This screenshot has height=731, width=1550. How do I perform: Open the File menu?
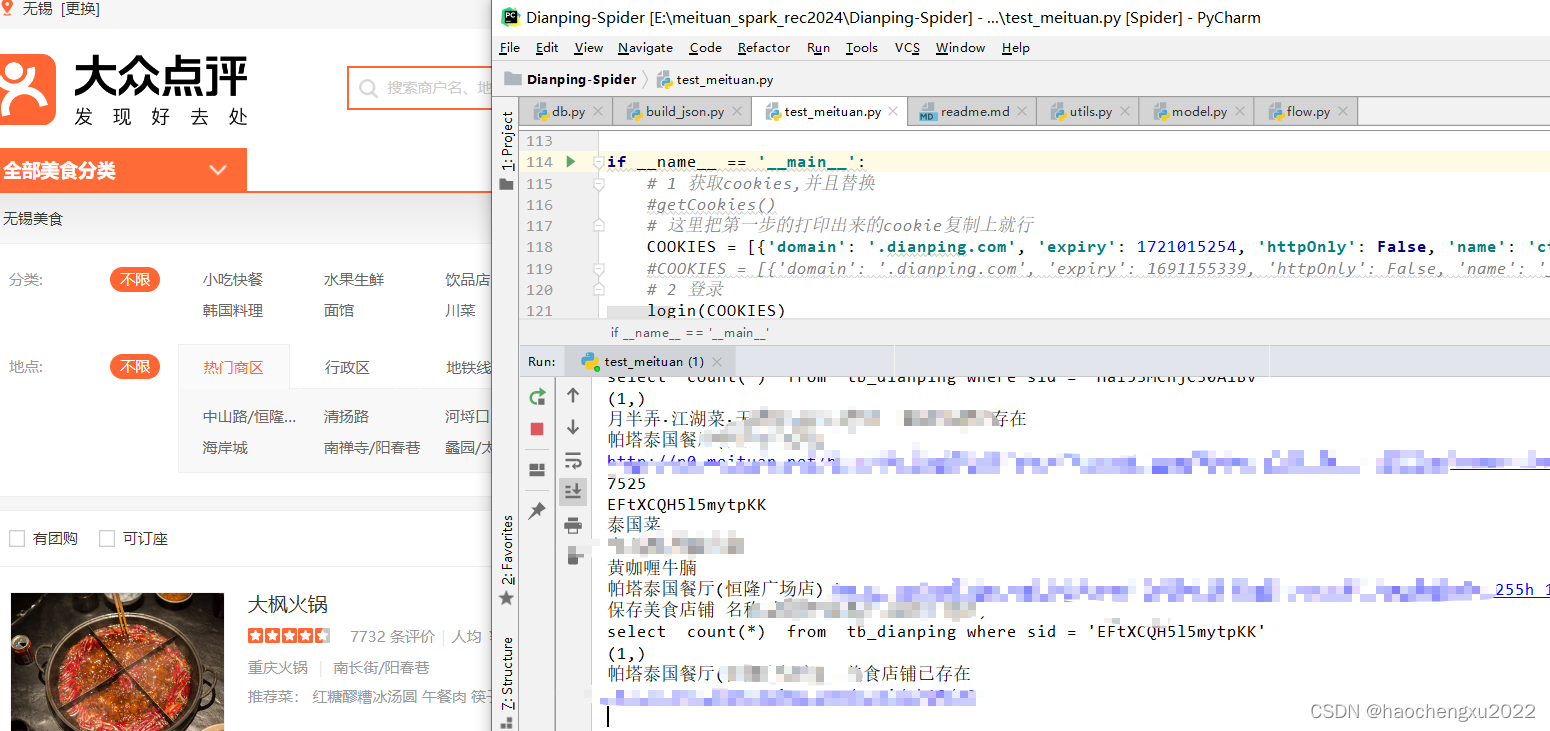point(509,47)
